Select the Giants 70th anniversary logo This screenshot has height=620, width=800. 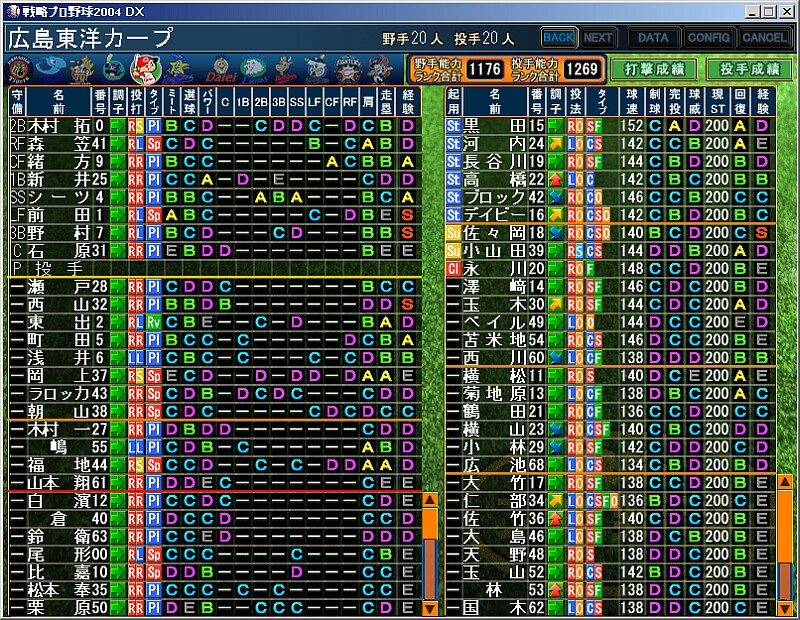pyautogui.click(x=83, y=69)
